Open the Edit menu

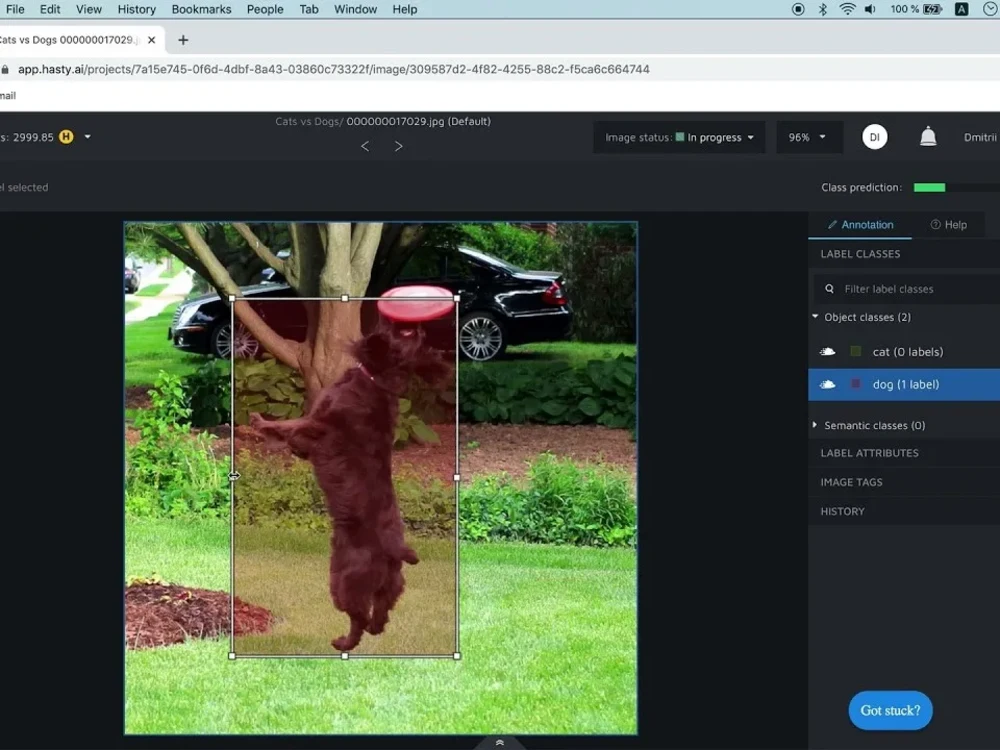click(x=50, y=9)
